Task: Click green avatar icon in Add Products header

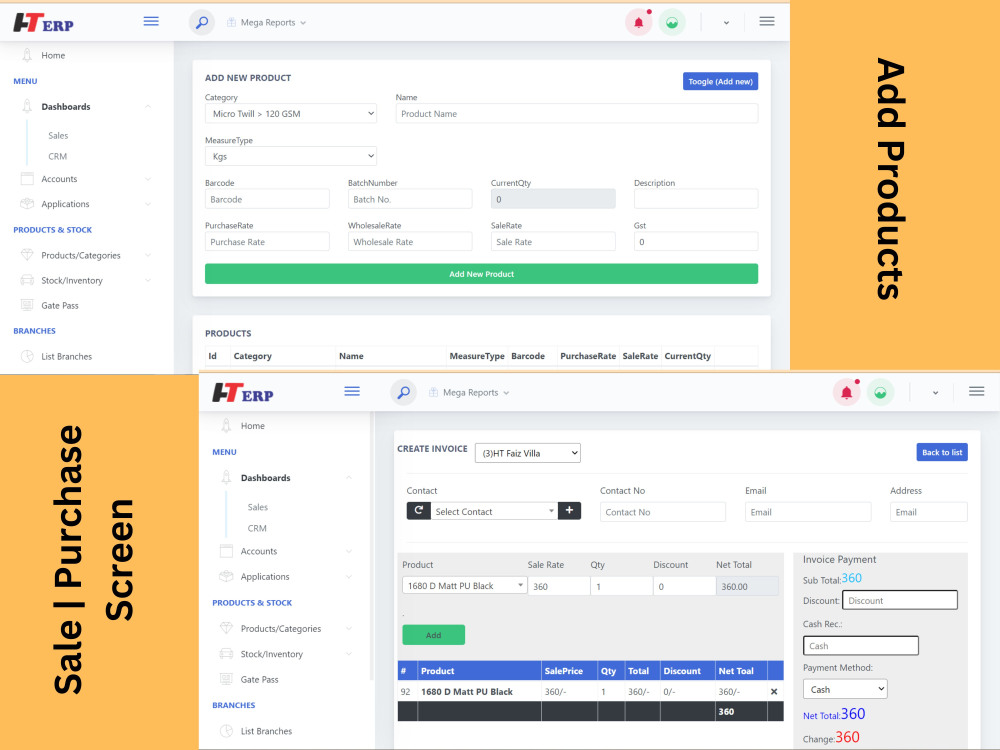Action: click(x=672, y=22)
